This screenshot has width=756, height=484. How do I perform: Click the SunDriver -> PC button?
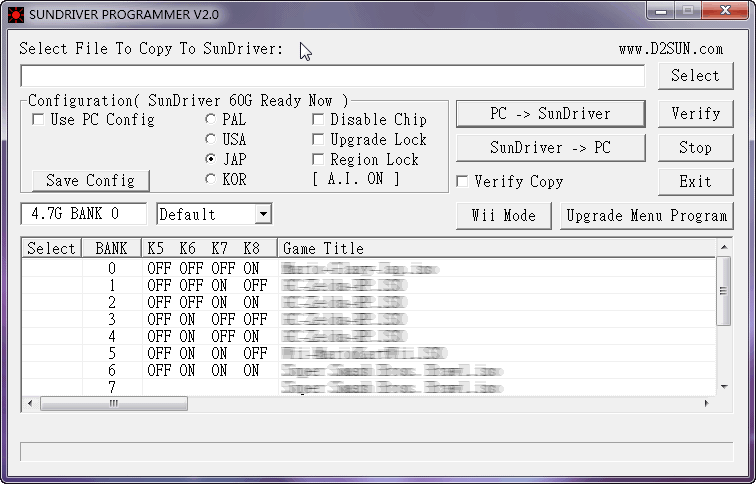pos(550,148)
